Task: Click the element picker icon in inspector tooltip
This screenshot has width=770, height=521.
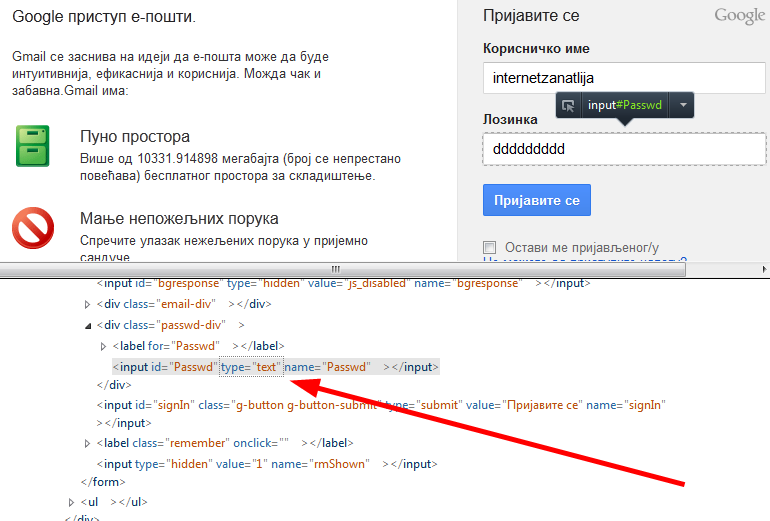Action: point(568,105)
